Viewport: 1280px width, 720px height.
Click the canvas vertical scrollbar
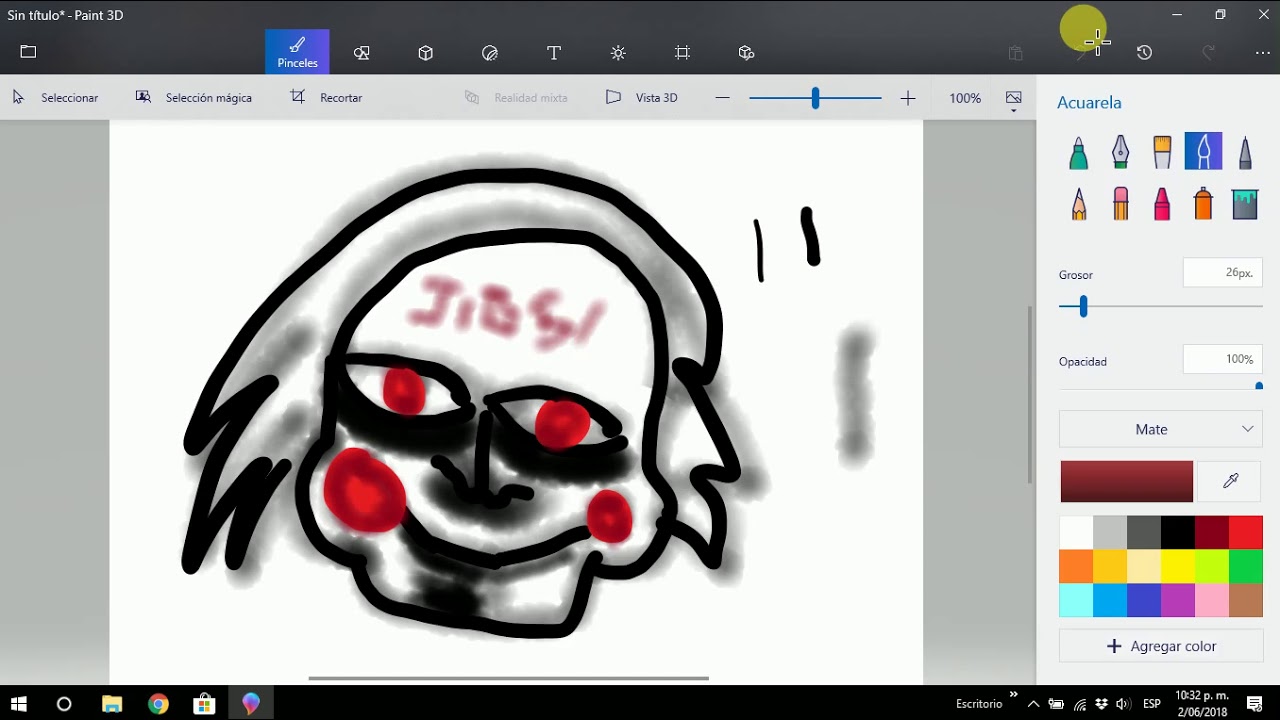coord(1030,395)
